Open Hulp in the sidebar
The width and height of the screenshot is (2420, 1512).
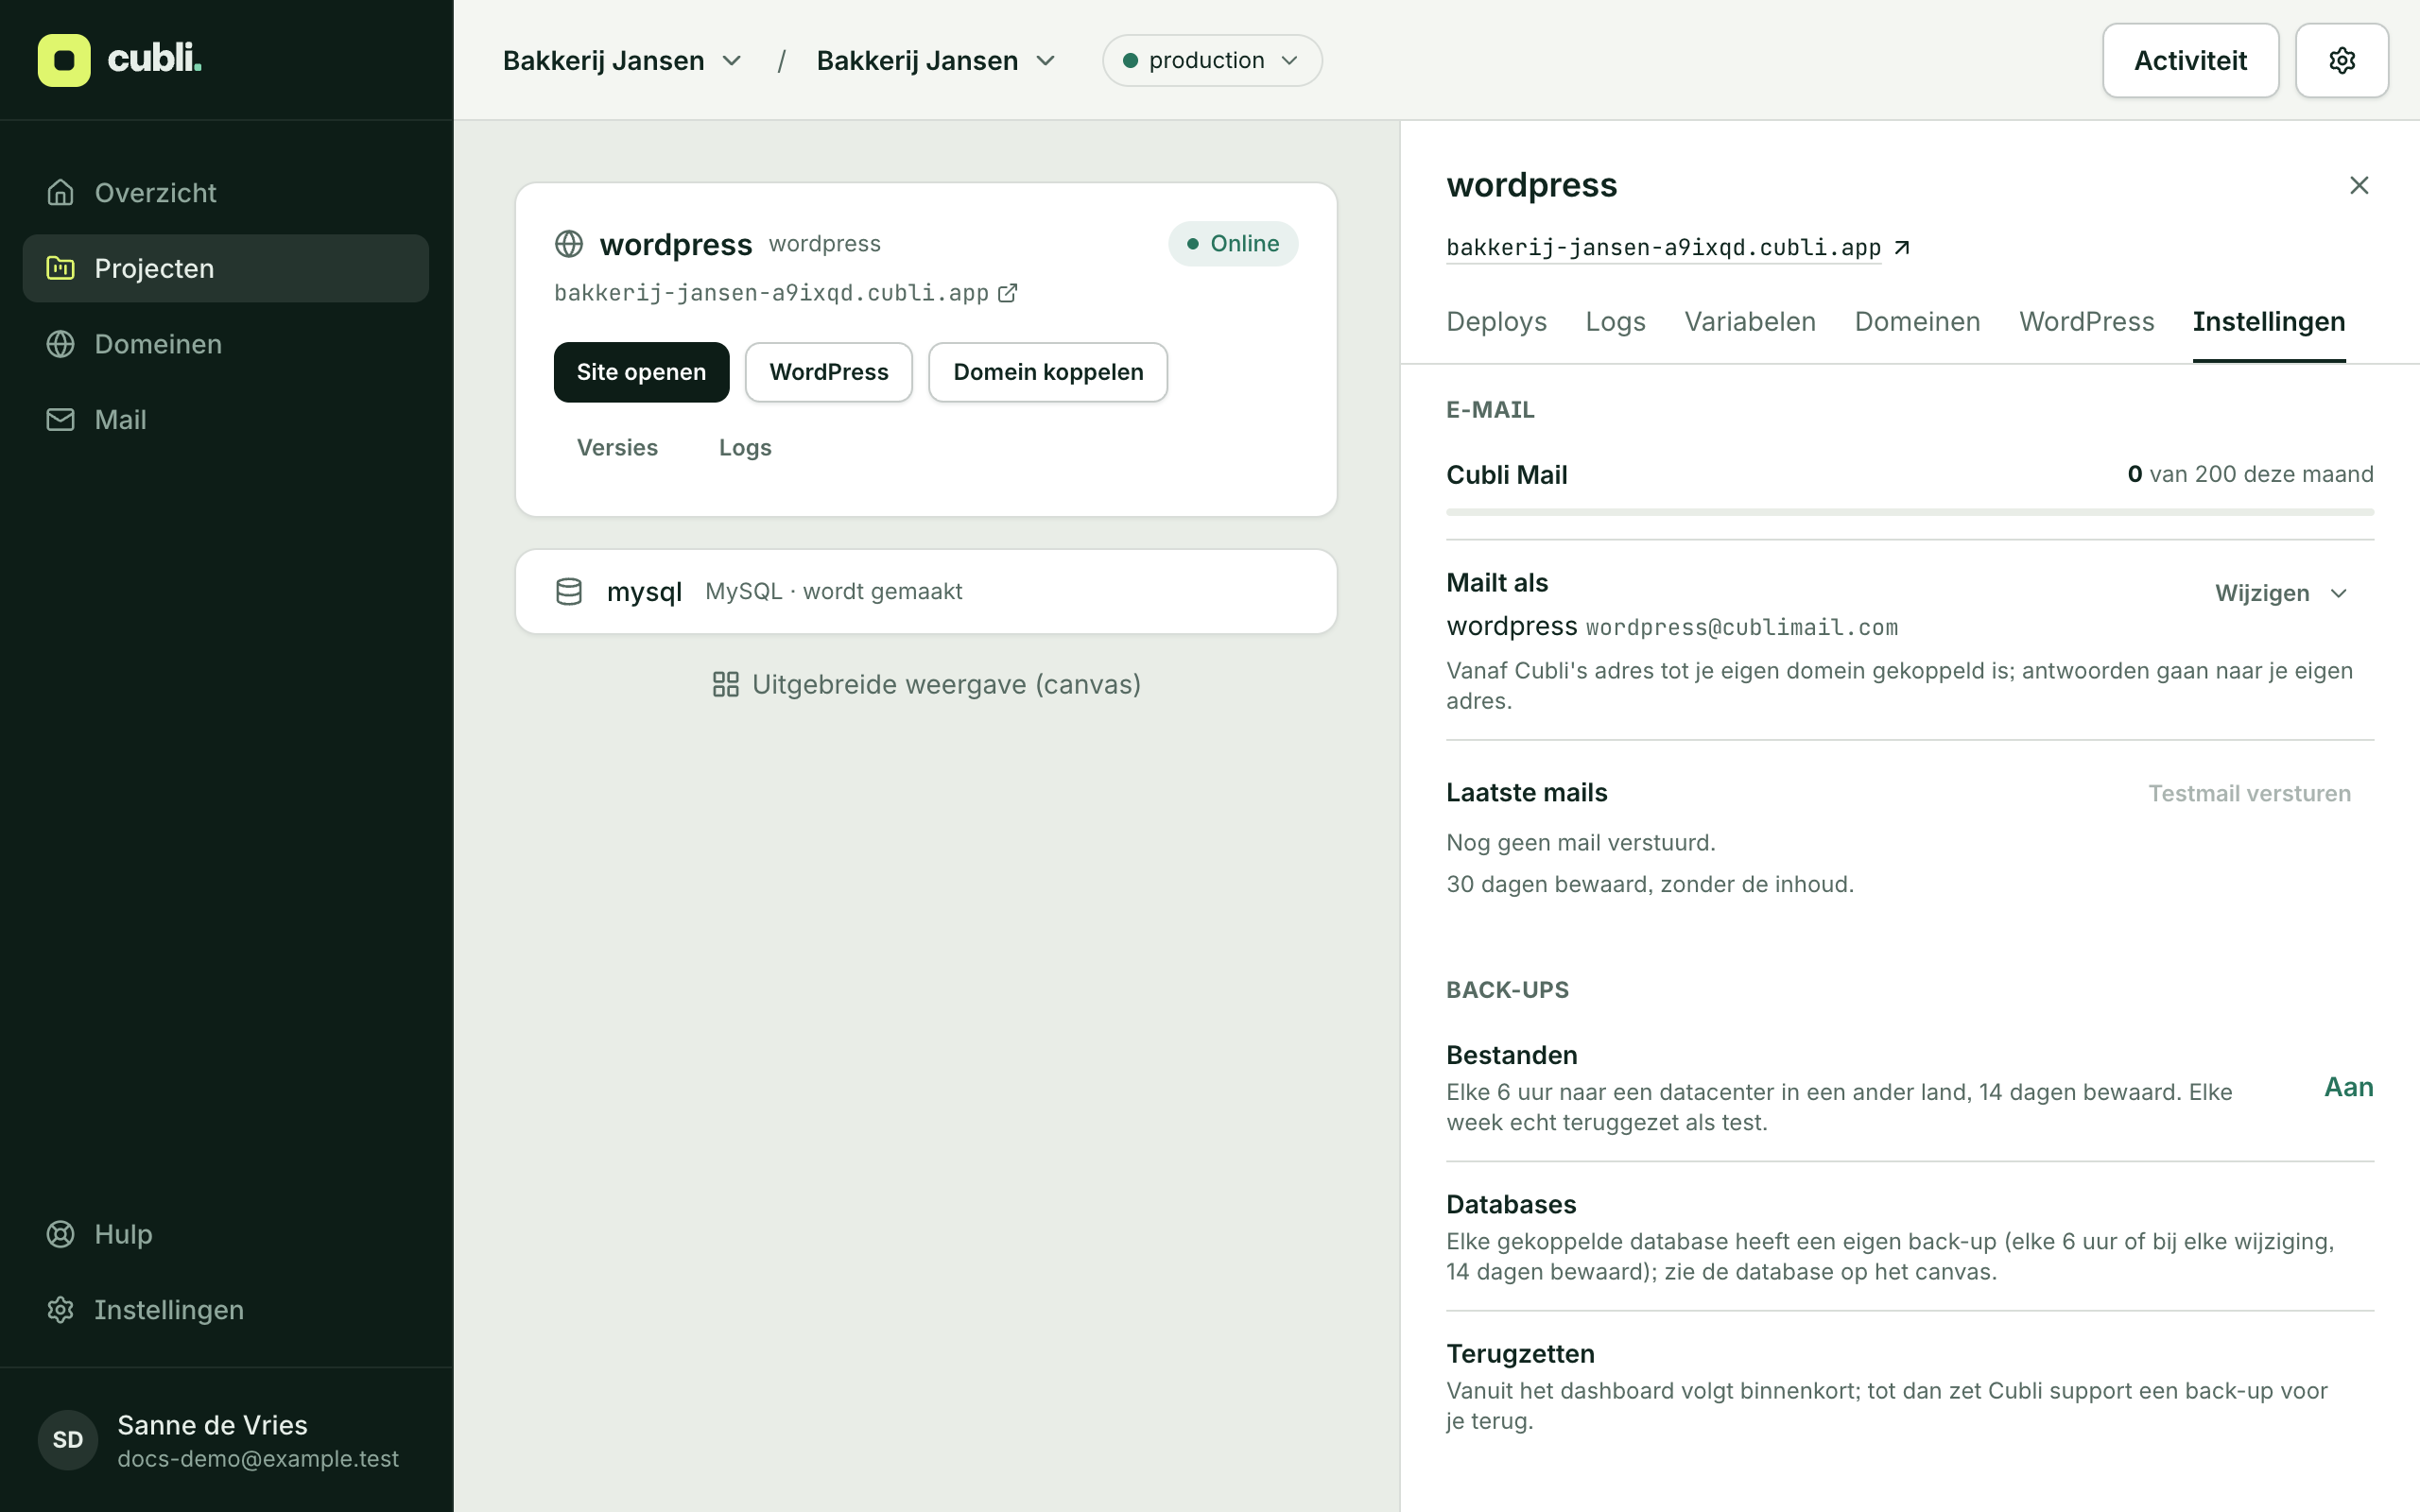coord(226,1234)
